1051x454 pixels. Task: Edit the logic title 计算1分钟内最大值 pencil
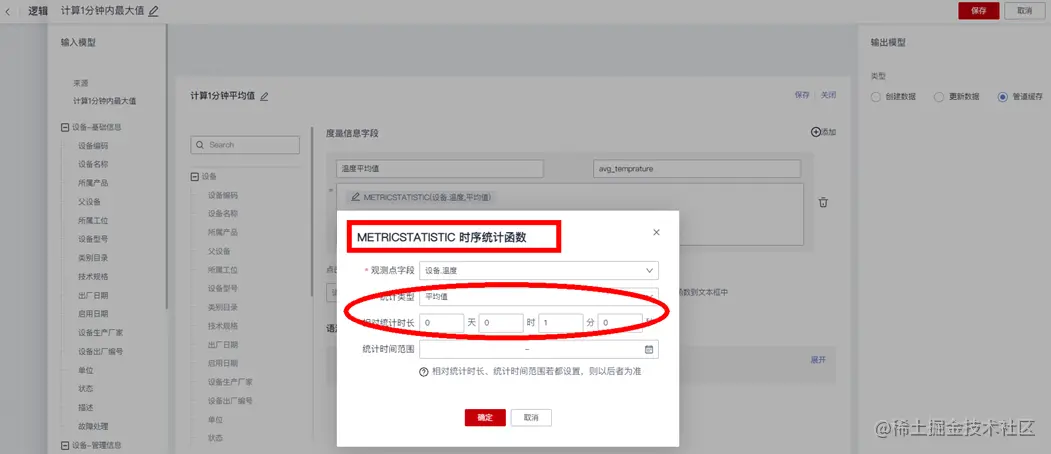(153, 11)
